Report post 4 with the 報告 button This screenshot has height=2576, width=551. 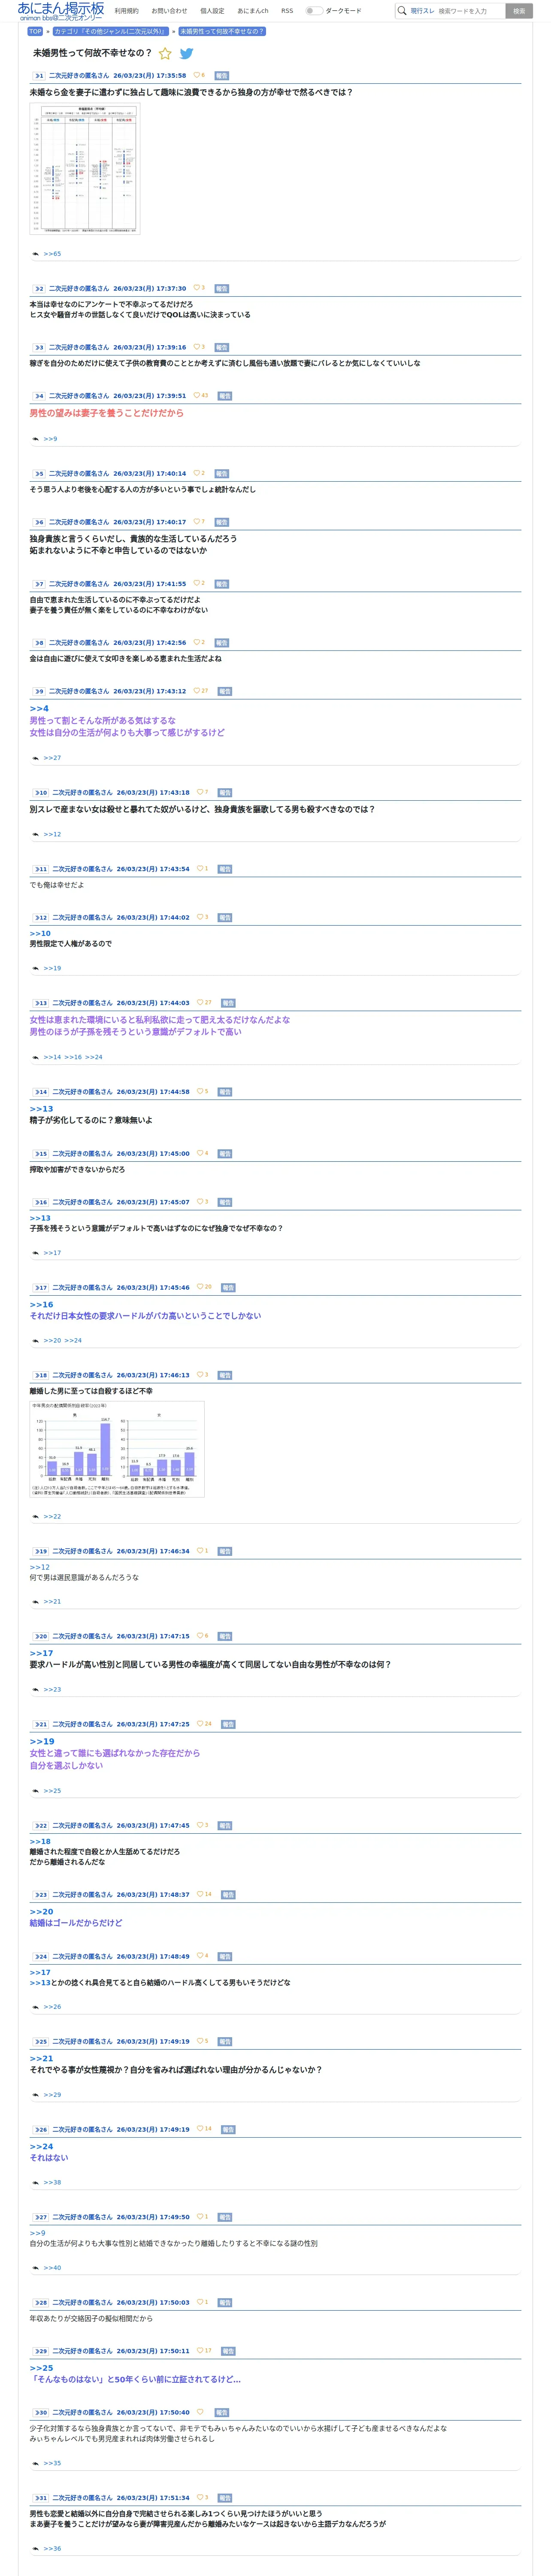(x=225, y=396)
